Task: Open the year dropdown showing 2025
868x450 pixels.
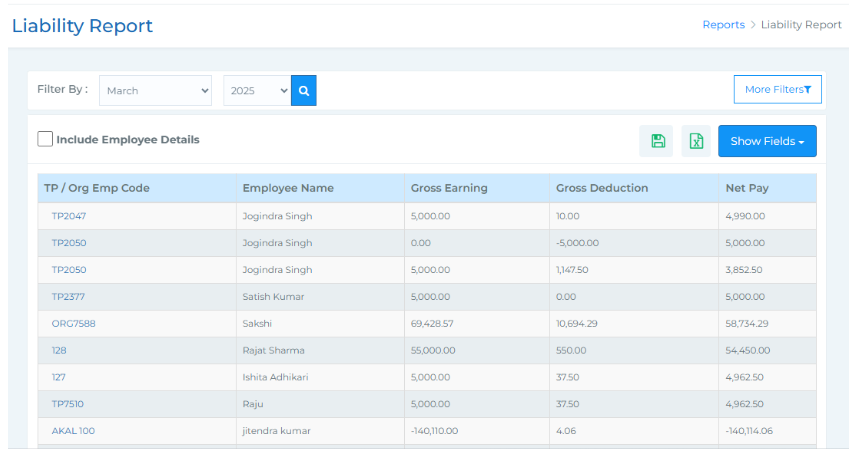Action: [256, 90]
